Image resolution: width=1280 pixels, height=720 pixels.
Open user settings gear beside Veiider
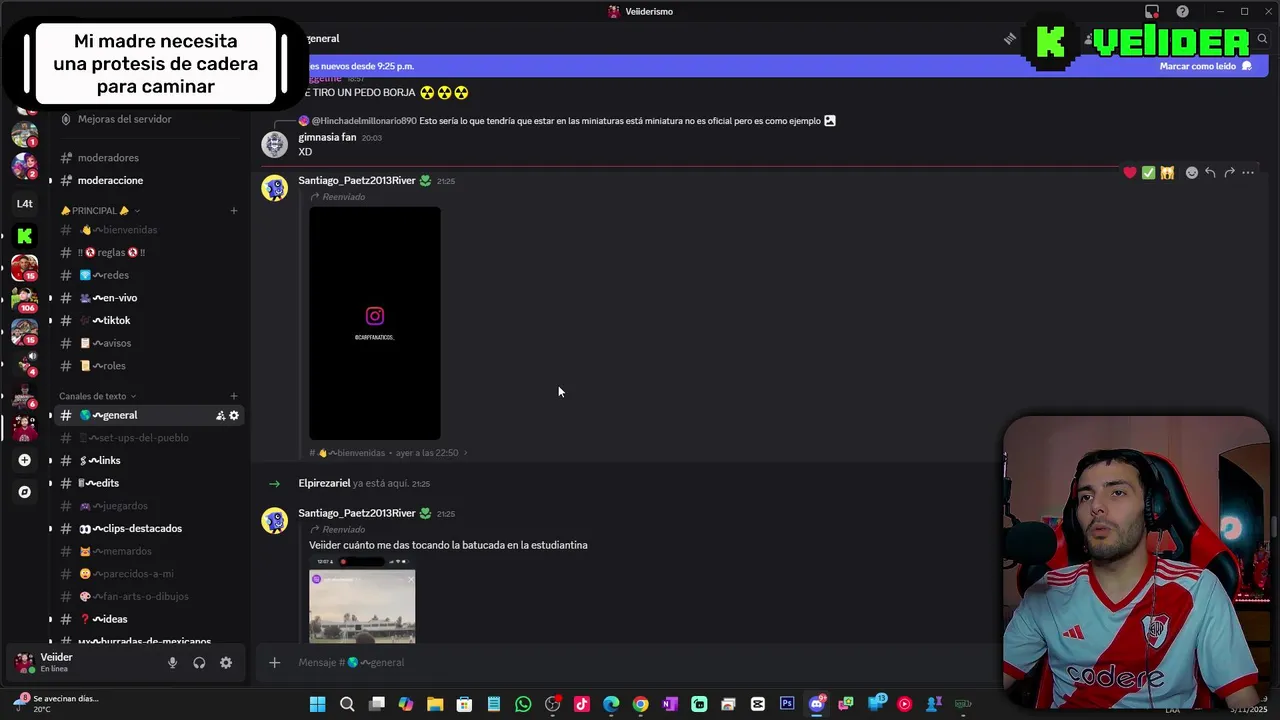[x=226, y=663]
